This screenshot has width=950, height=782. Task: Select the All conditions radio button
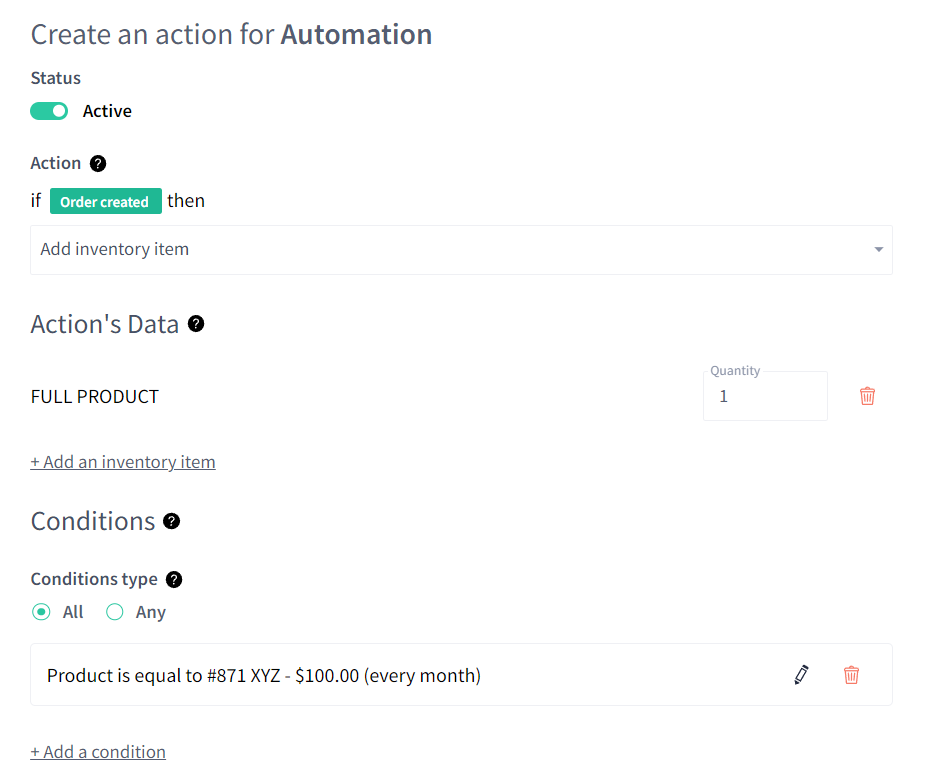coord(41,612)
